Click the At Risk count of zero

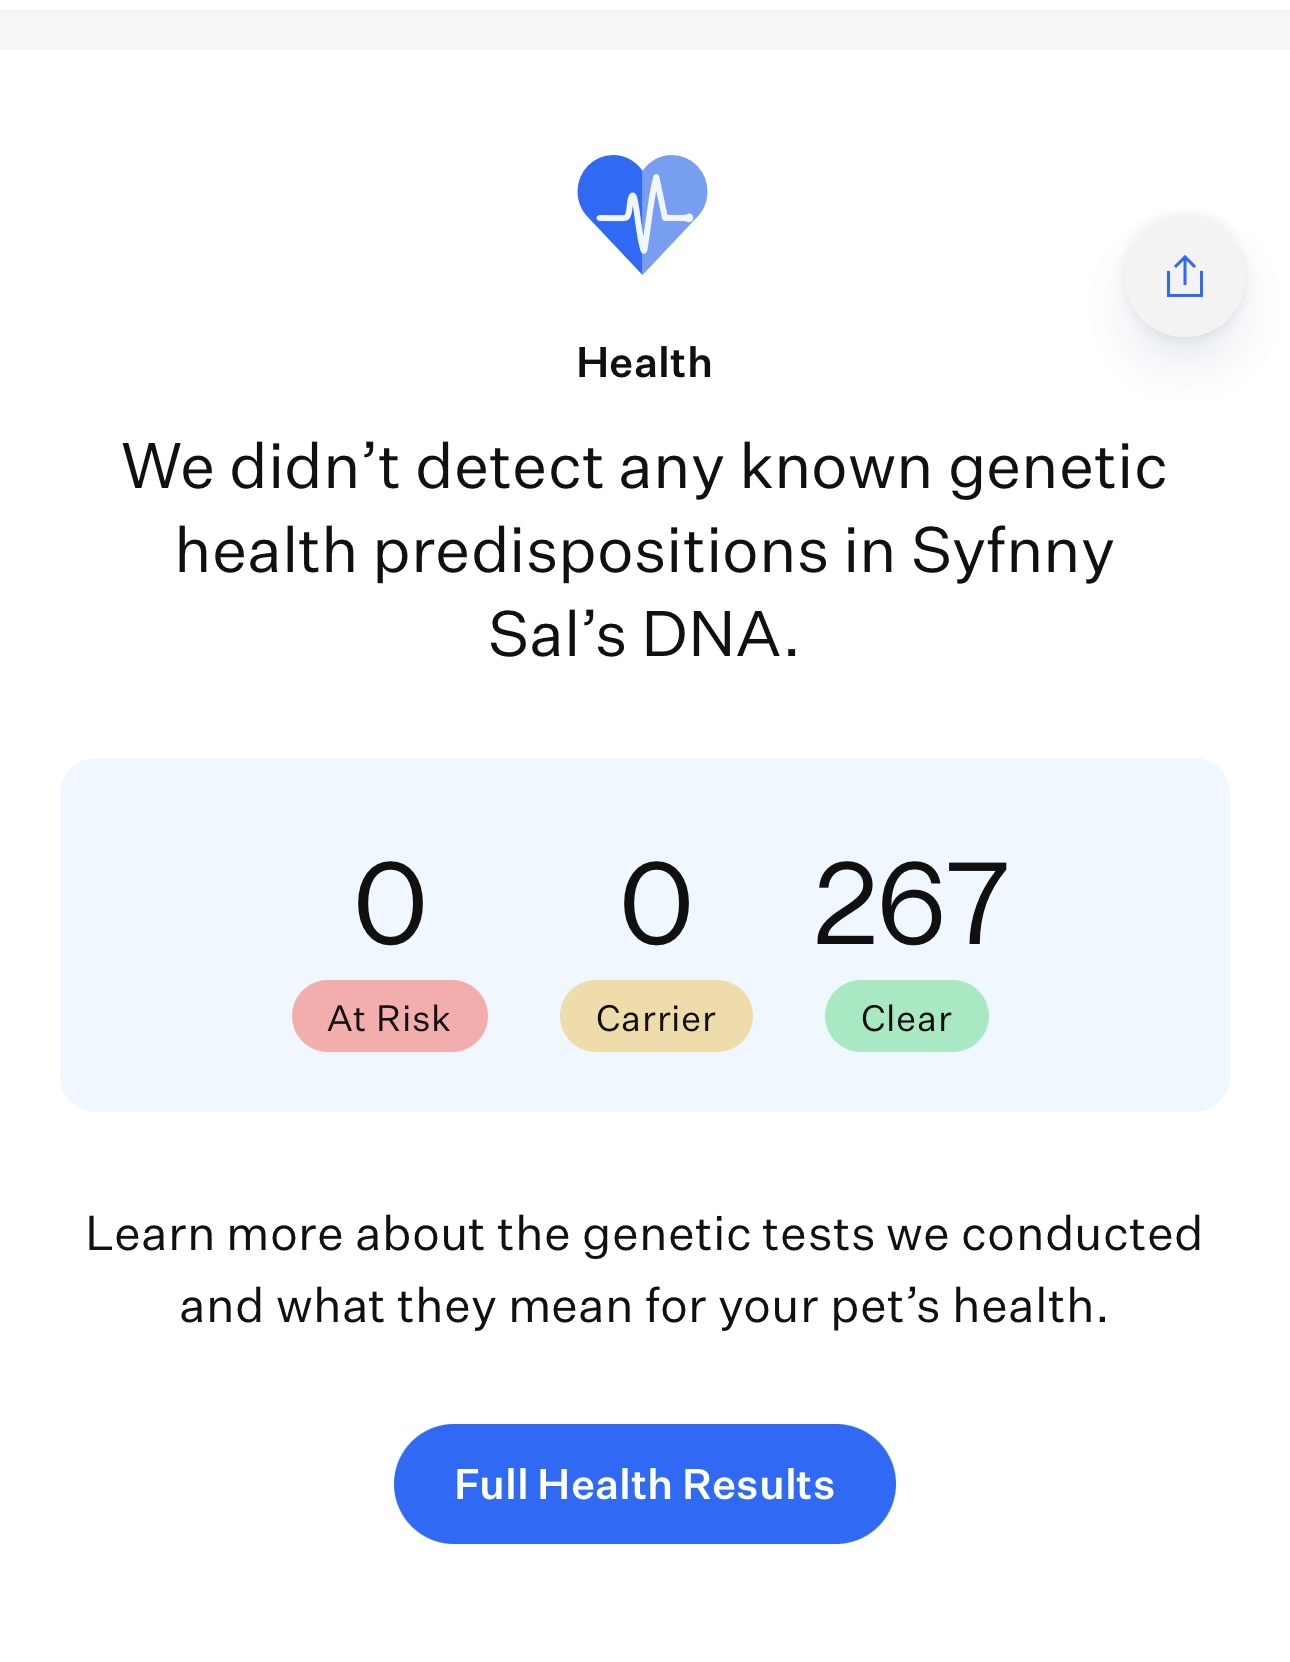pos(390,904)
